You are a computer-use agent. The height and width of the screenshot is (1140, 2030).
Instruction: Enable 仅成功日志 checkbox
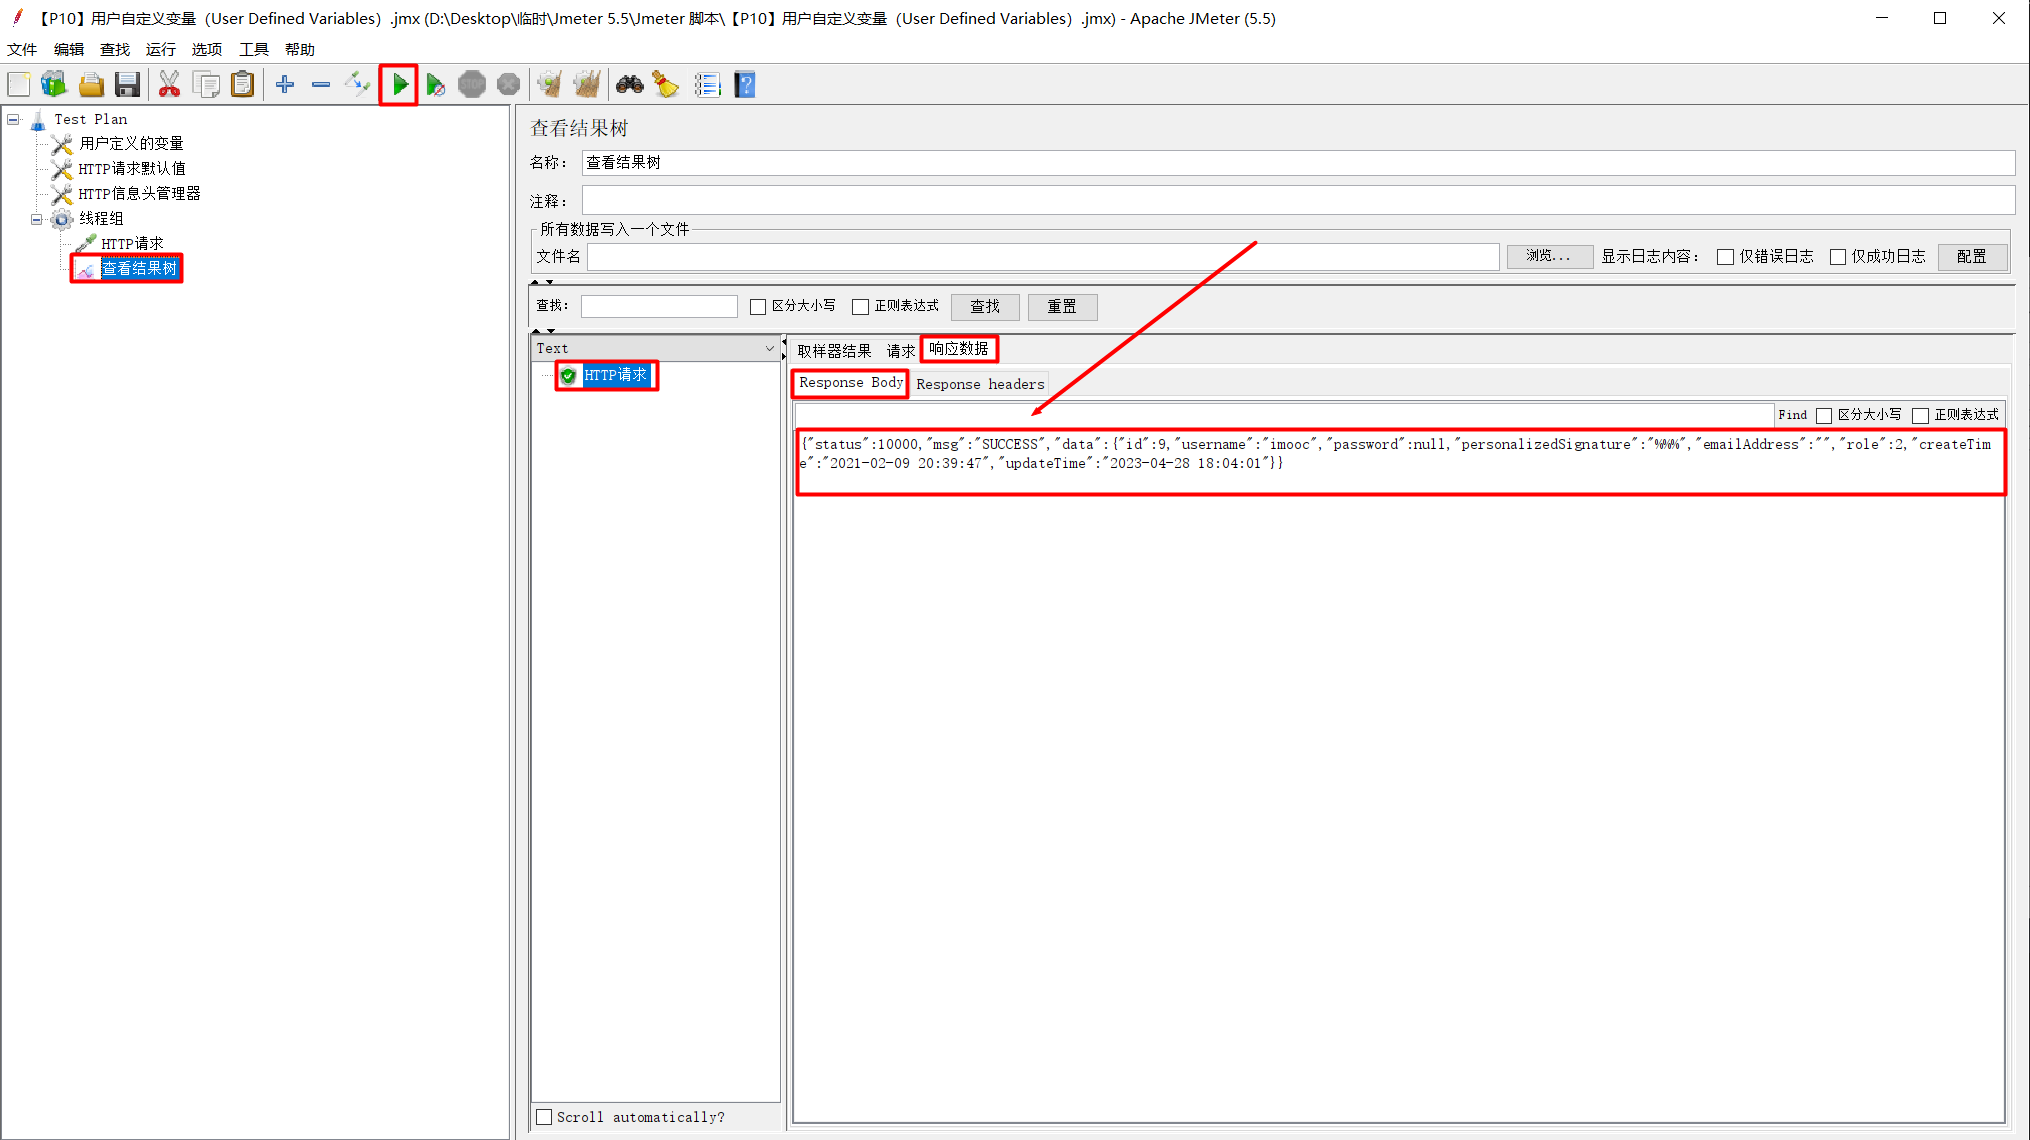click(1837, 257)
